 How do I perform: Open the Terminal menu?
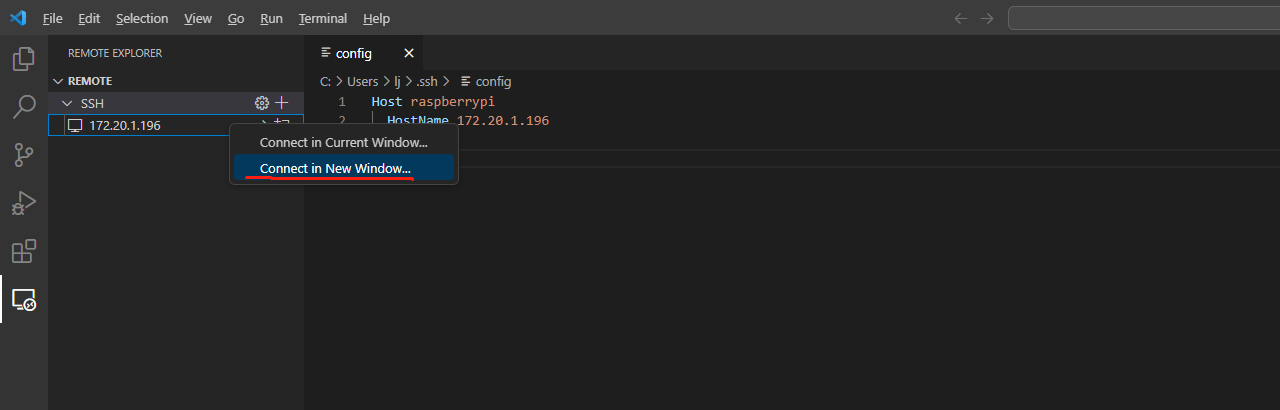pyautogui.click(x=323, y=18)
